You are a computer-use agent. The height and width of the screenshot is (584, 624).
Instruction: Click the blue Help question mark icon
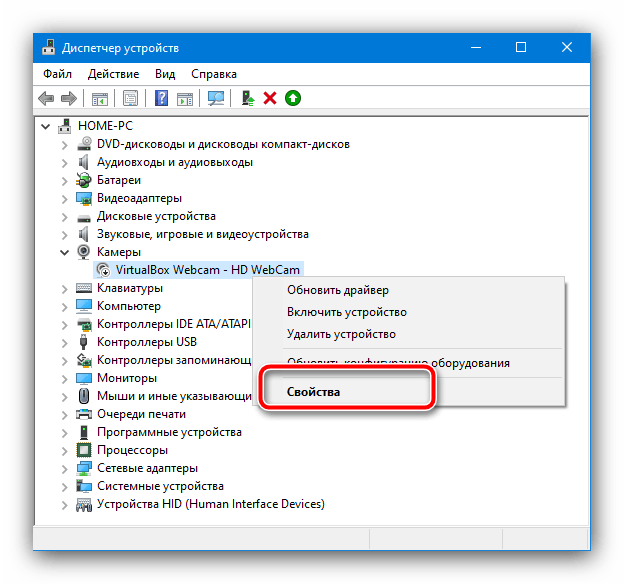pos(161,98)
